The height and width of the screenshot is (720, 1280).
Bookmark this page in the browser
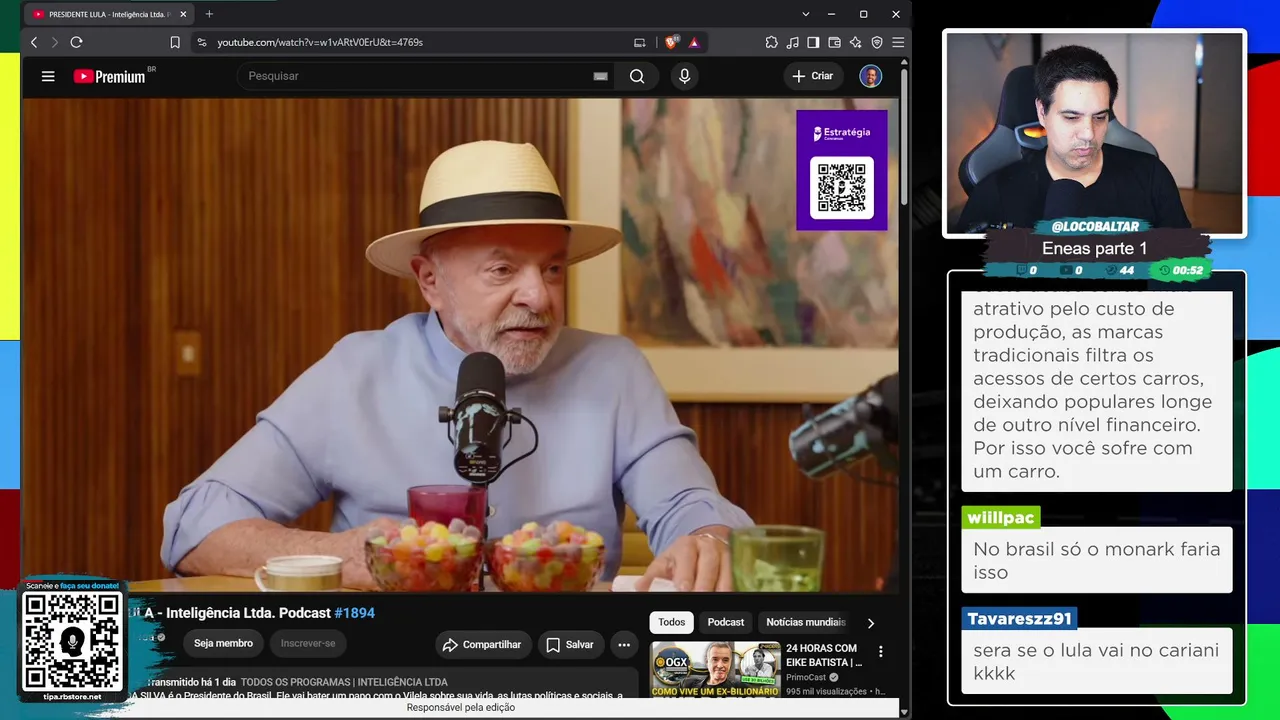click(x=175, y=42)
